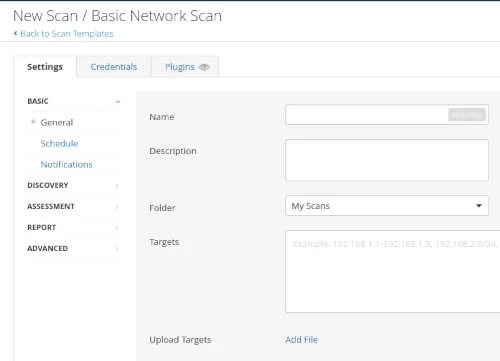
Task: Click Add File to upload targets
Action: coord(301,340)
